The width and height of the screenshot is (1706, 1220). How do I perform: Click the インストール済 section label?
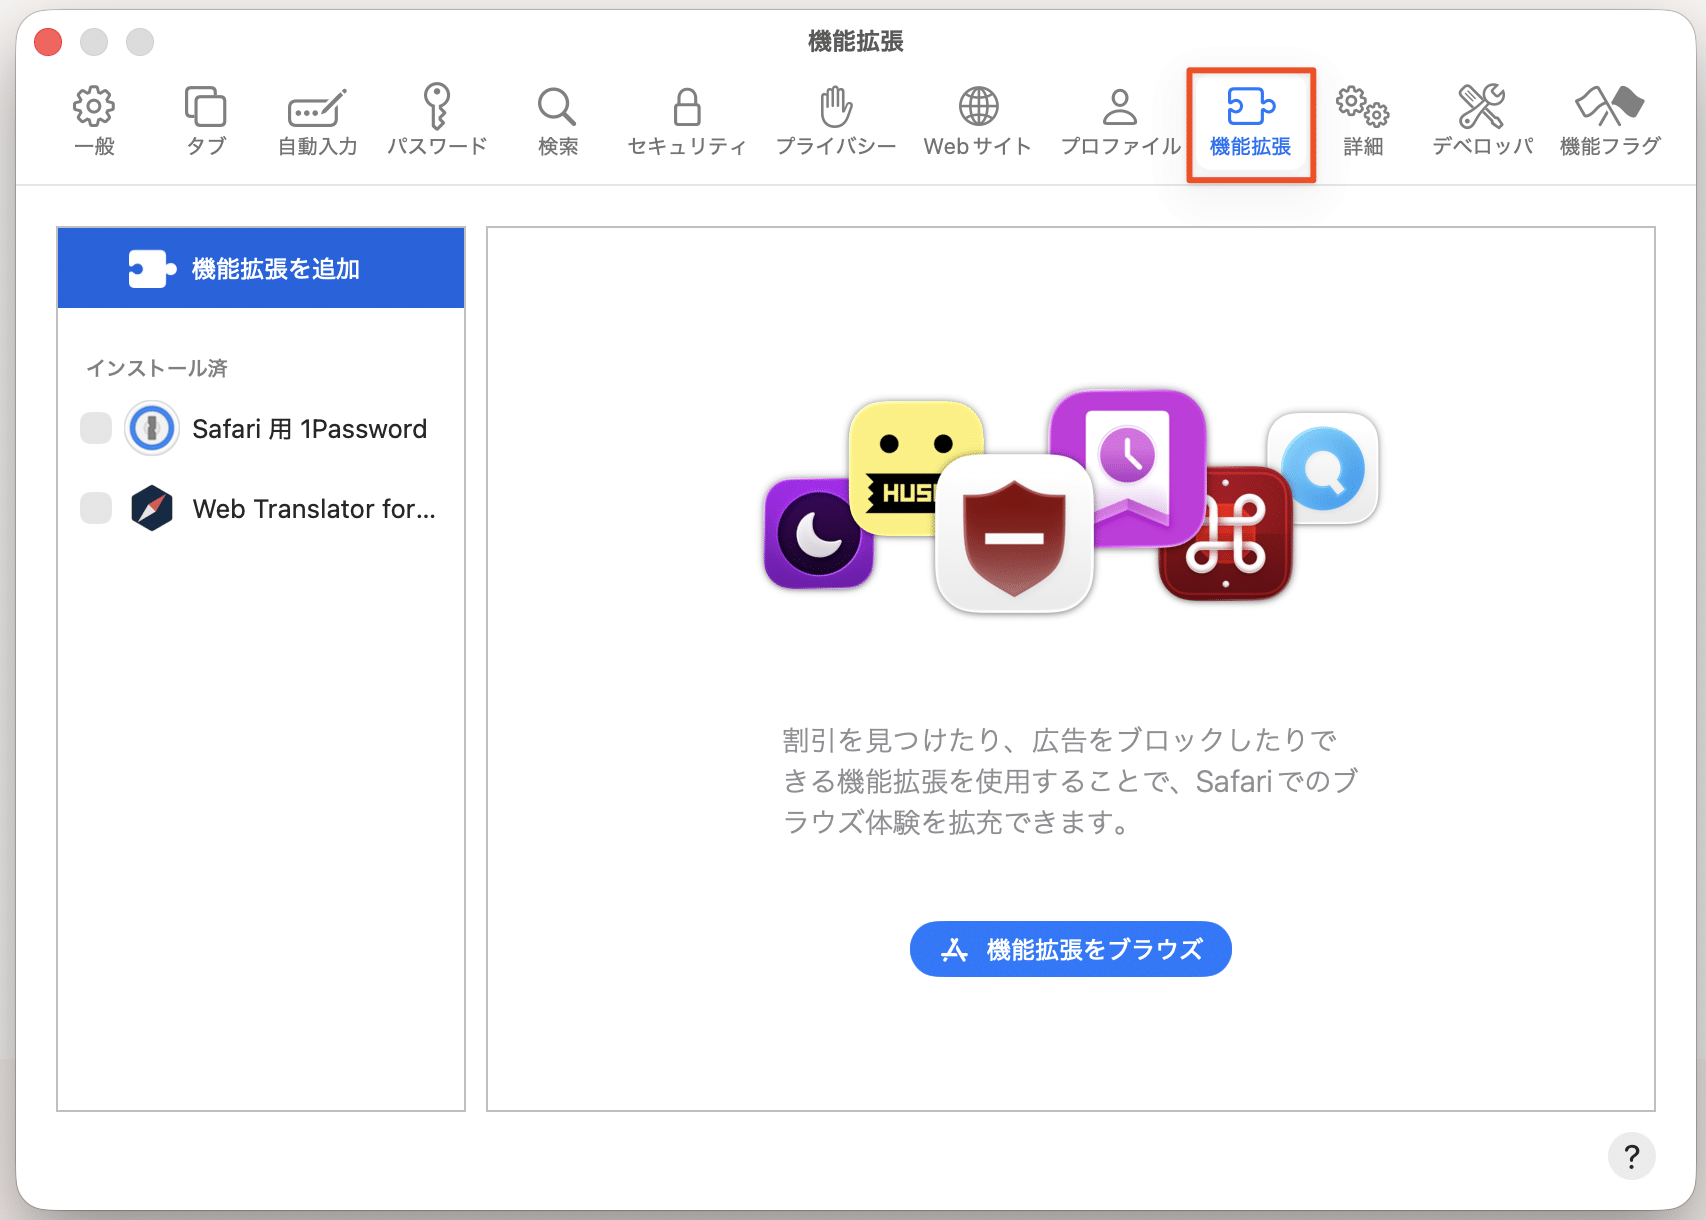coord(157,368)
